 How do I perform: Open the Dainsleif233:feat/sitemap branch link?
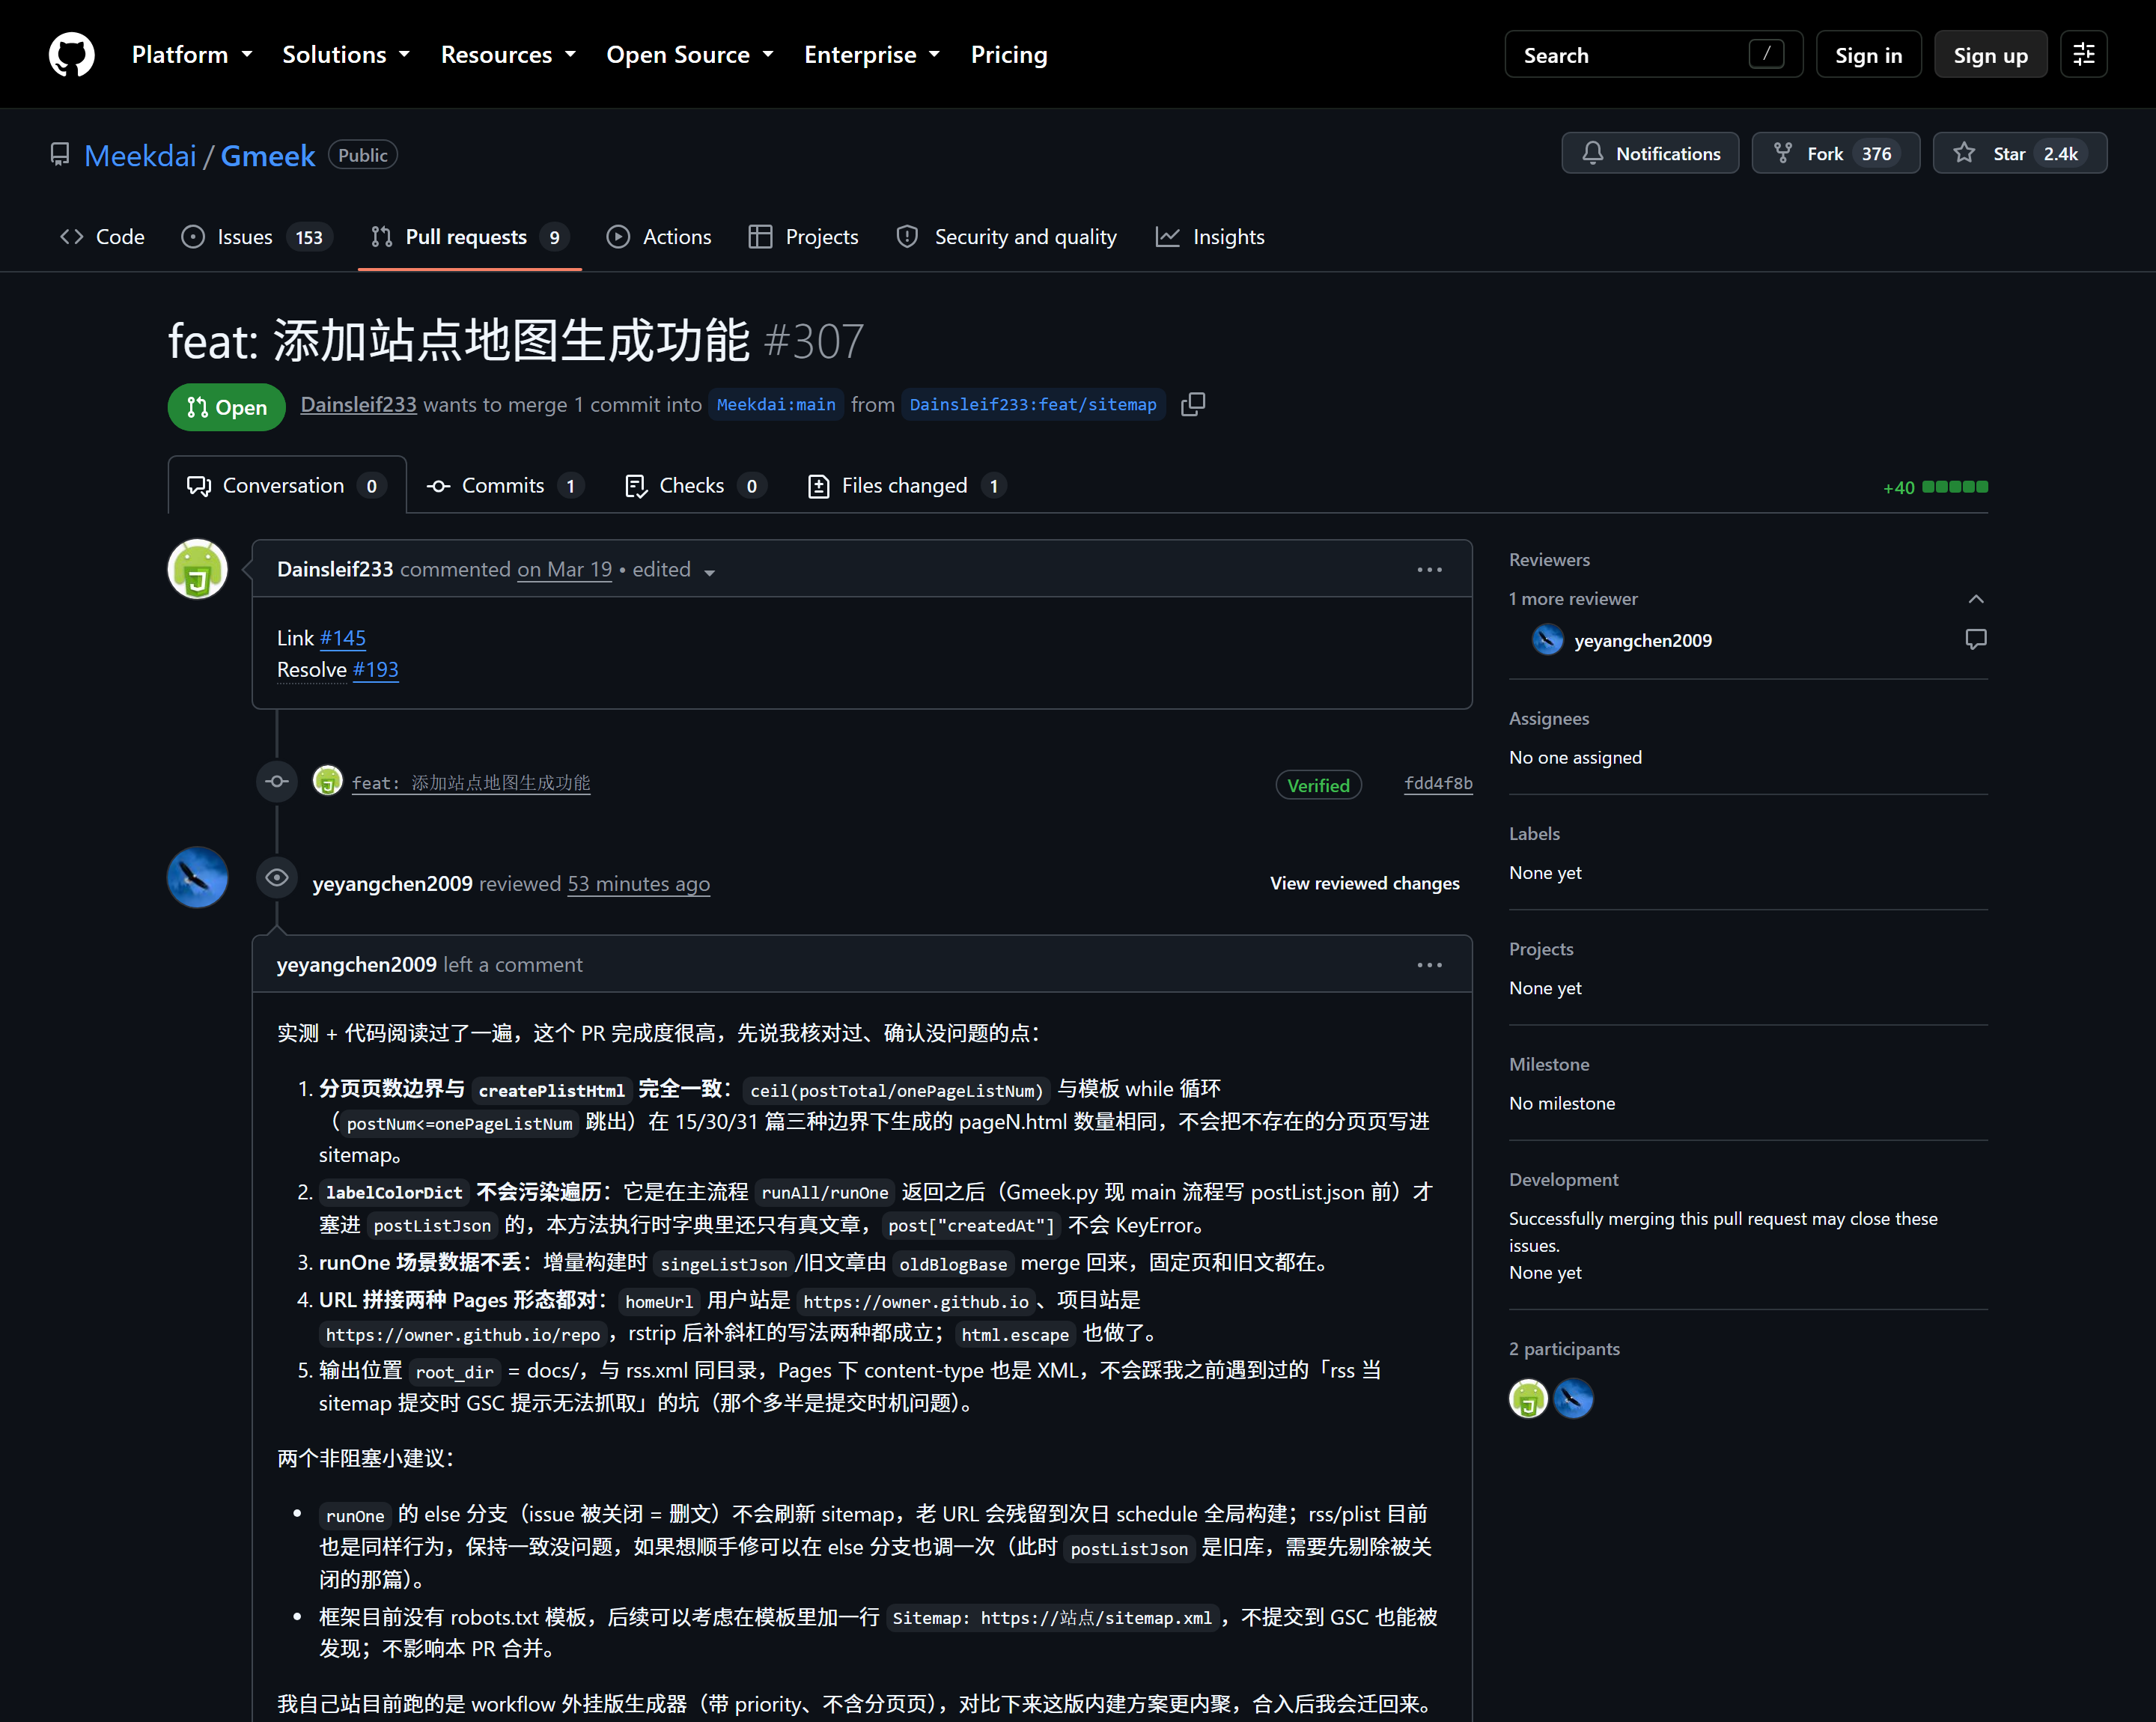[x=1033, y=404]
